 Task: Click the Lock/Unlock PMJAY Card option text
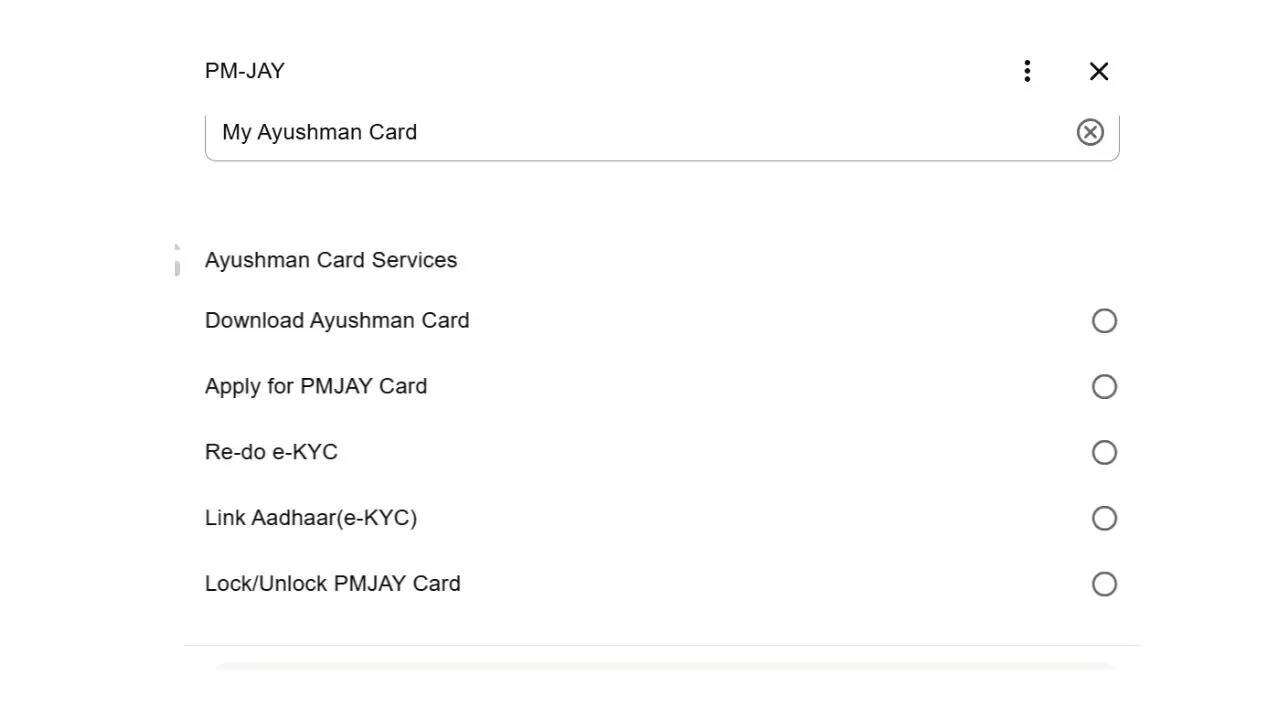click(x=333, y=584)
